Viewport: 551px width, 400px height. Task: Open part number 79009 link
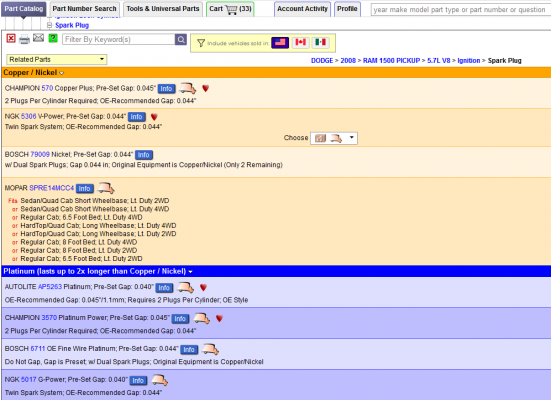[x=40, y=154]
